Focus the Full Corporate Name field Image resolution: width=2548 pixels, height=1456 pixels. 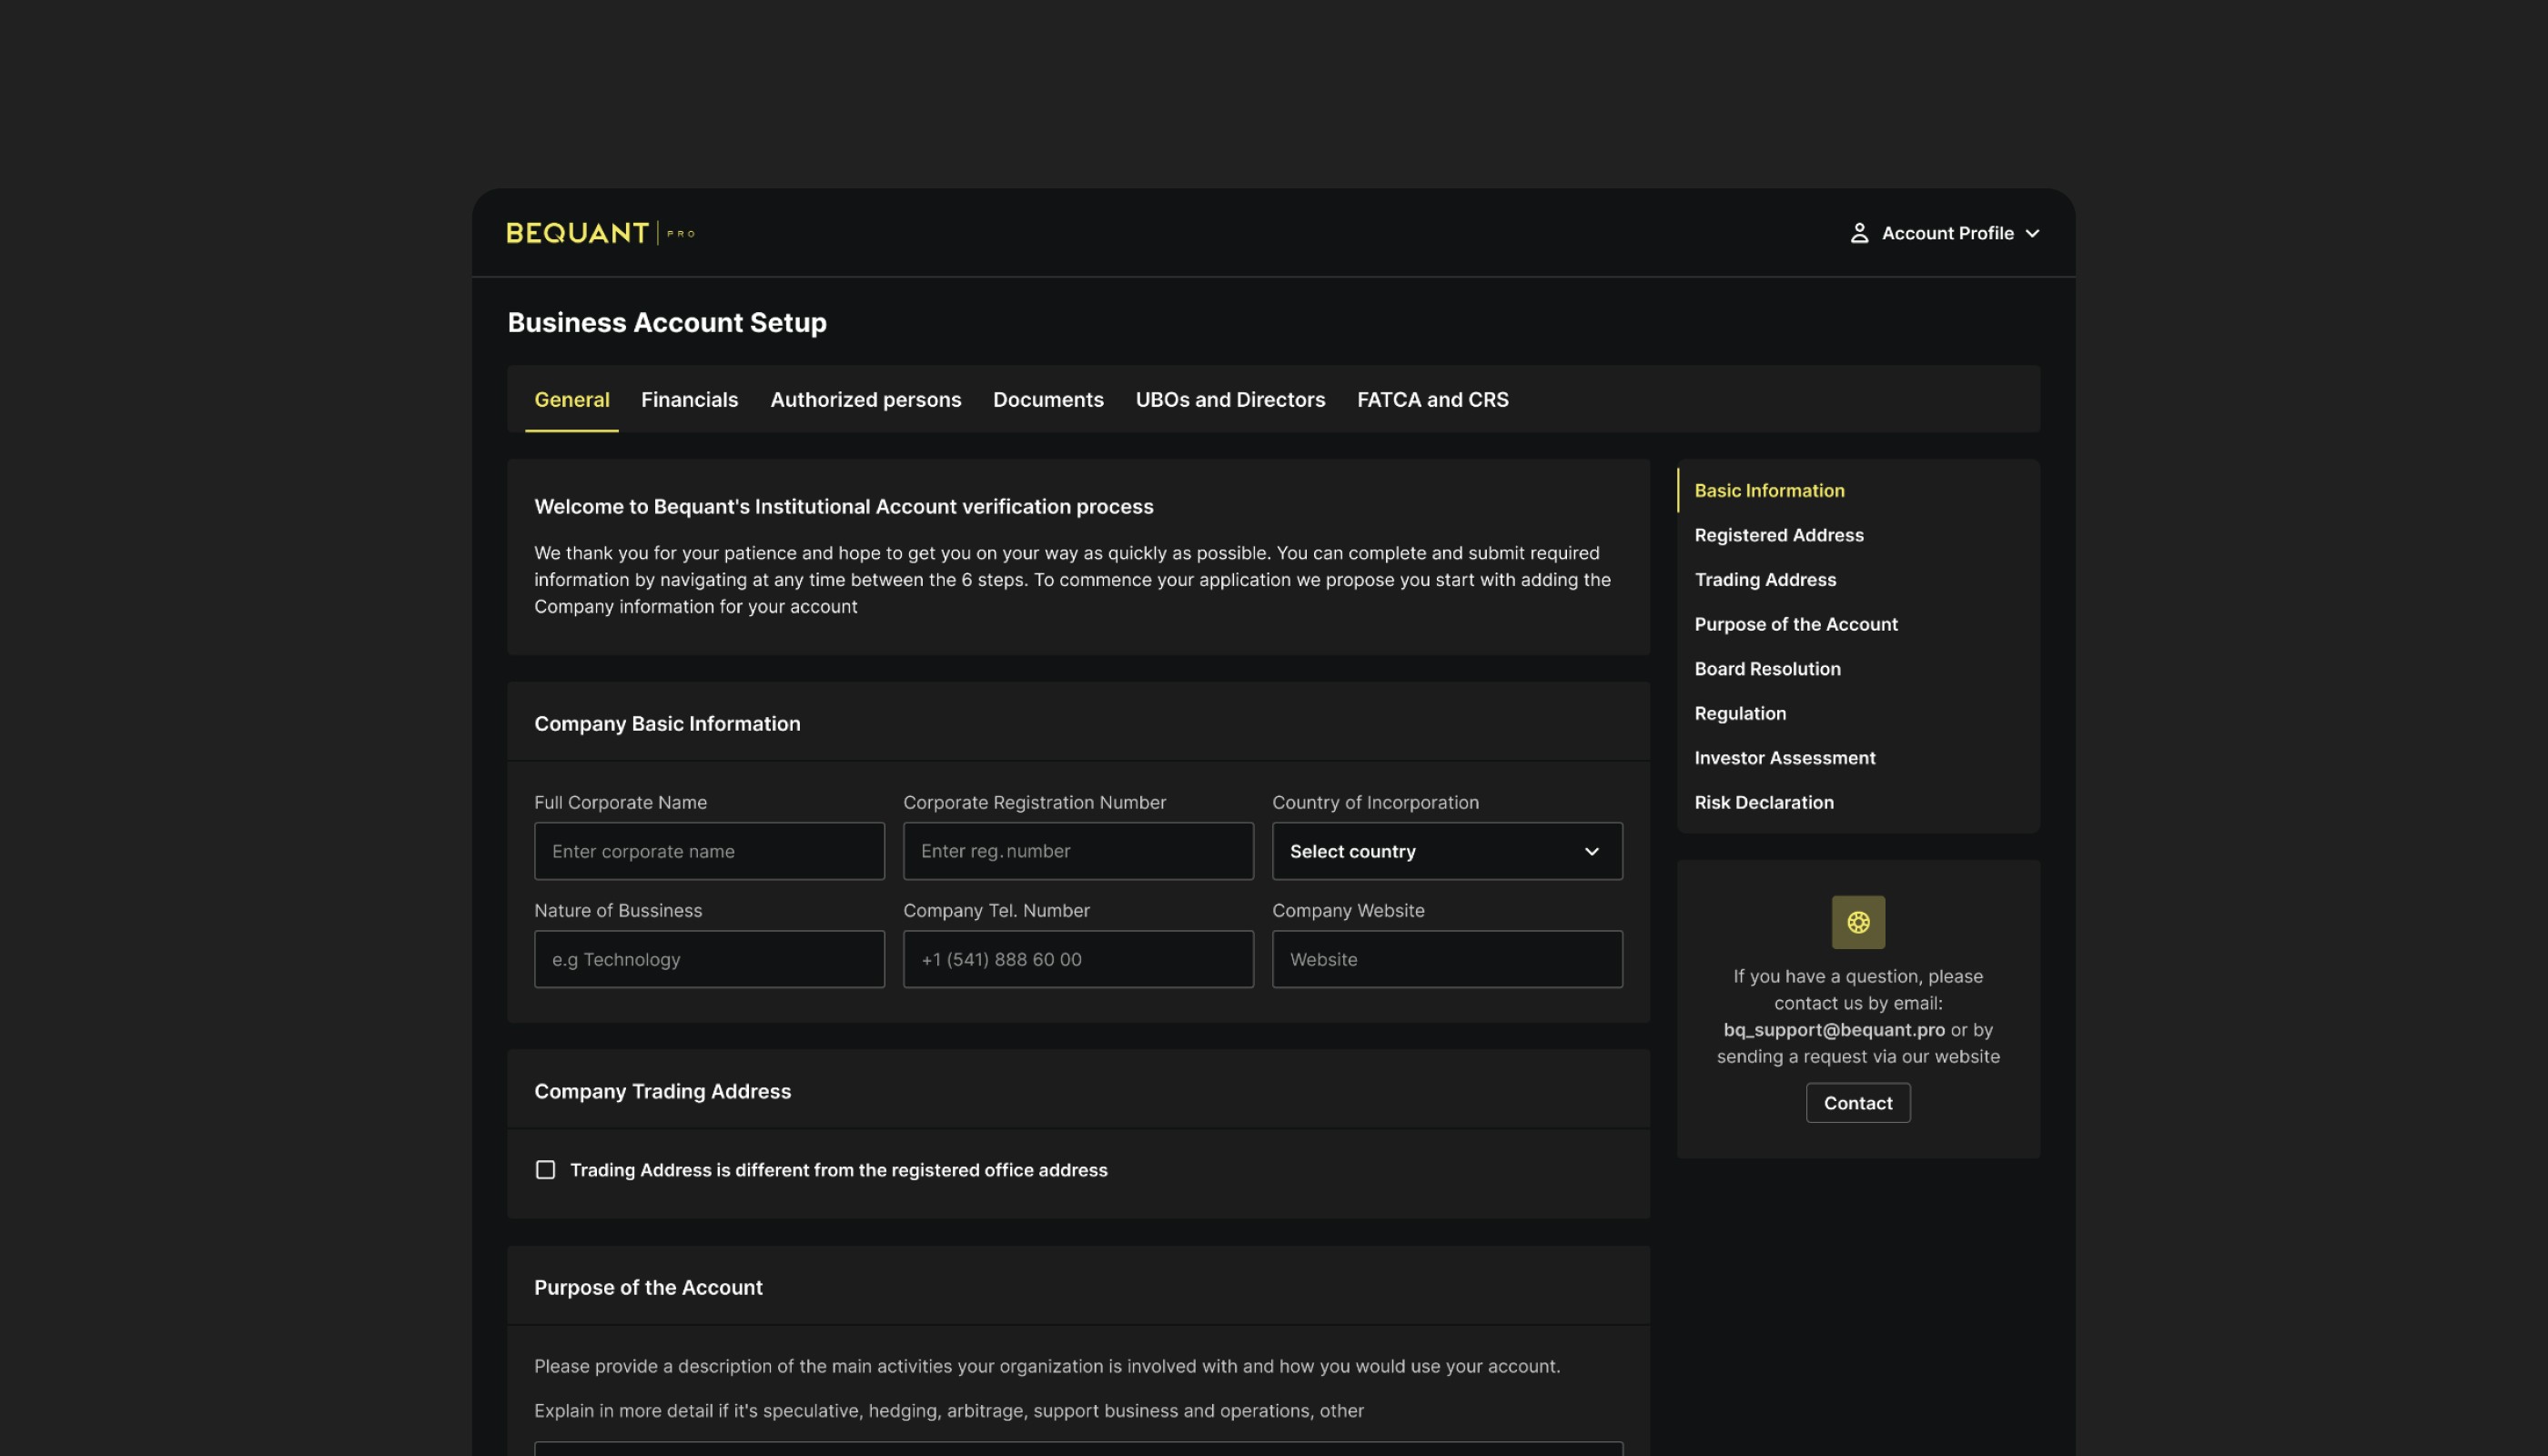click(x=708, y=851)
